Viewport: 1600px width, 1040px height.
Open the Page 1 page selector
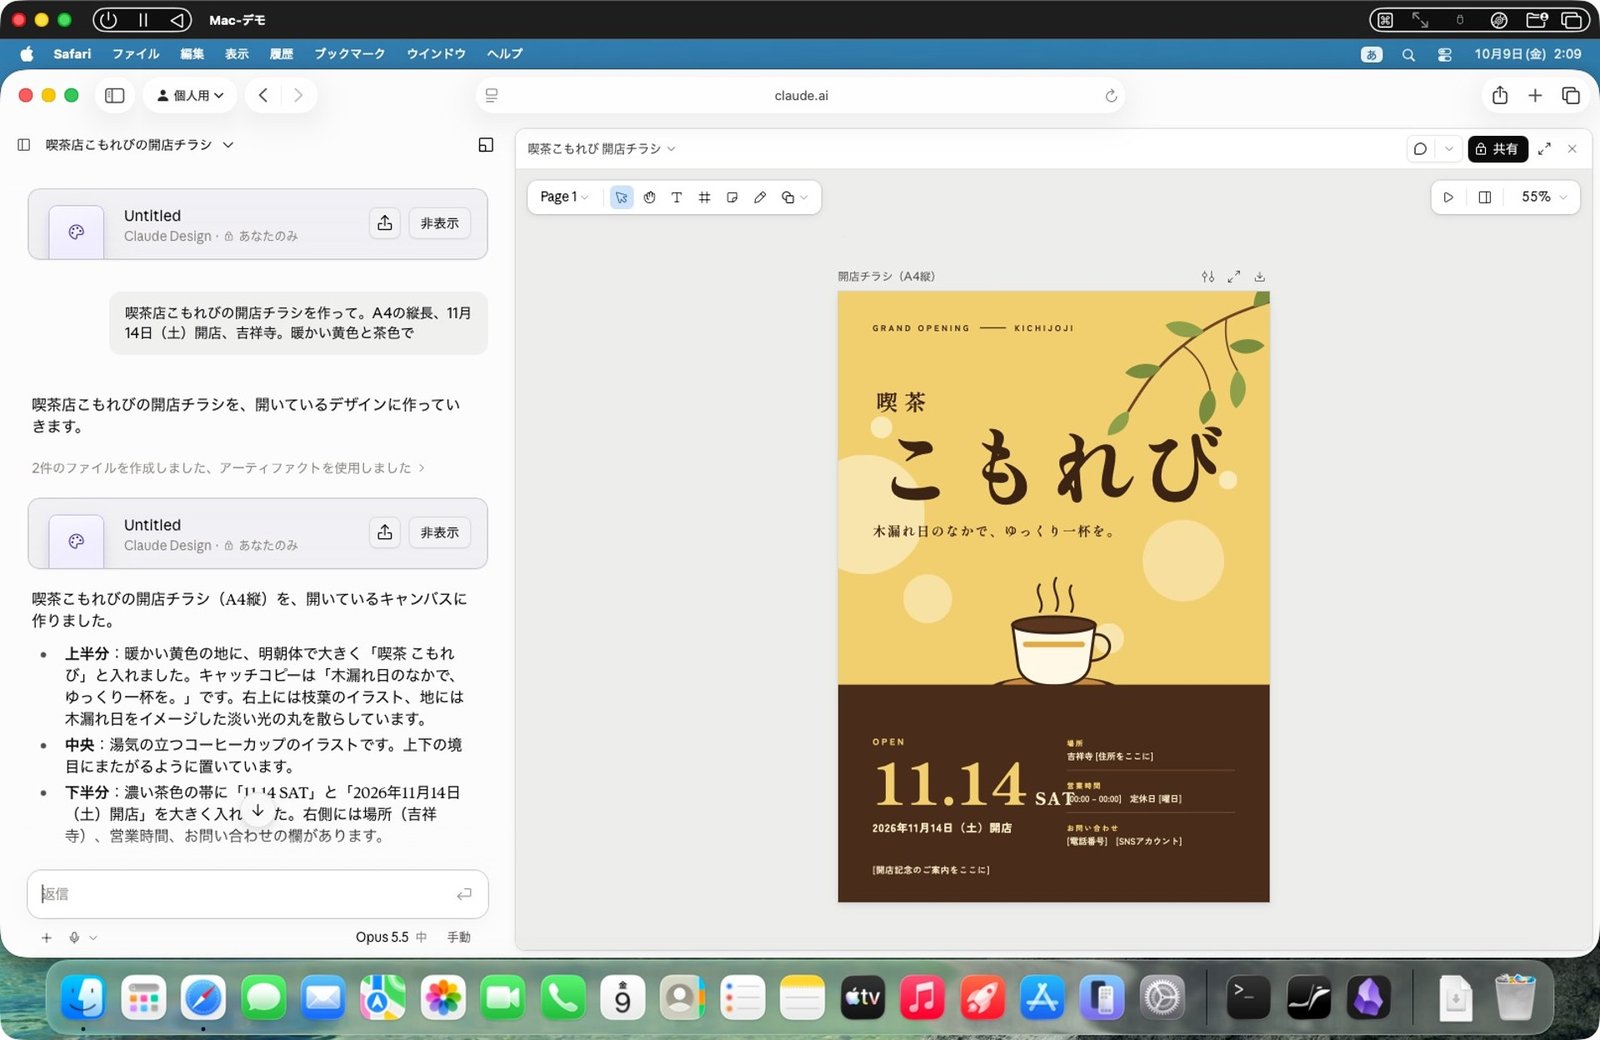tap(564, 197)
